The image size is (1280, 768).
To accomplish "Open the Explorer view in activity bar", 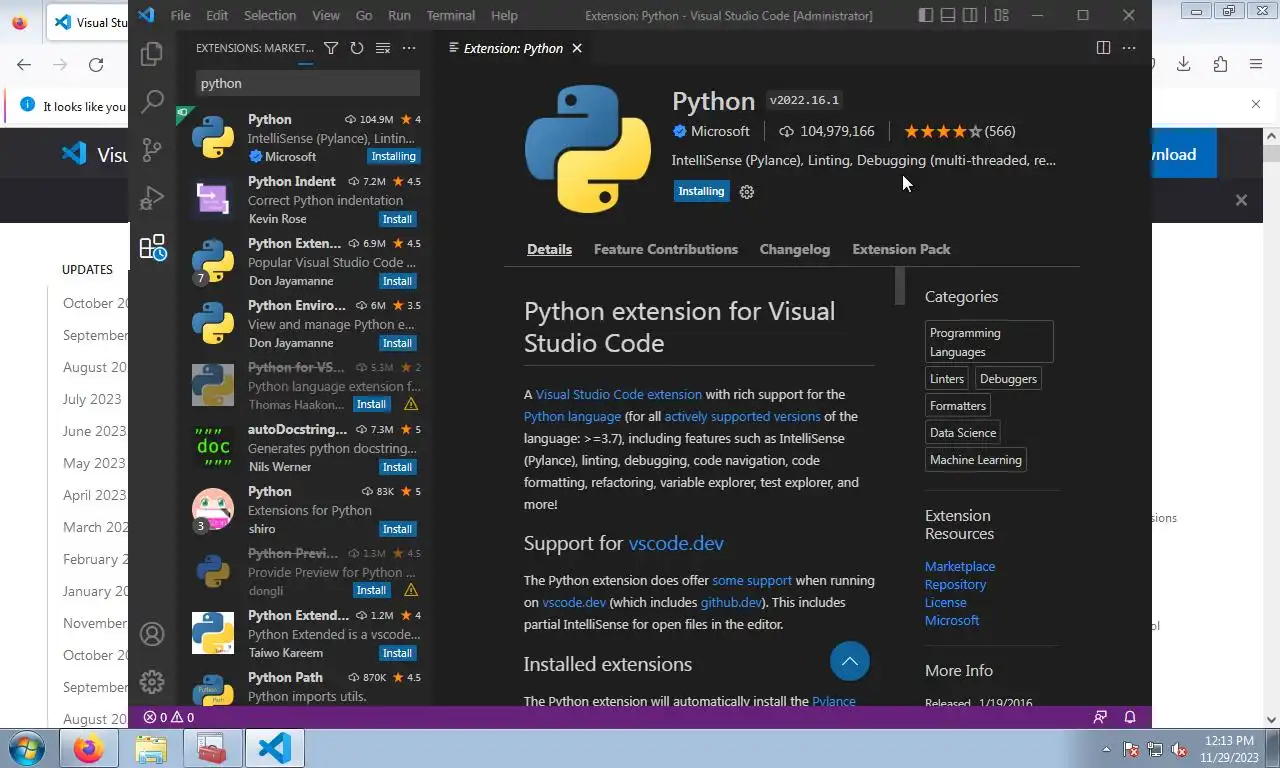I will coord(152,54).
